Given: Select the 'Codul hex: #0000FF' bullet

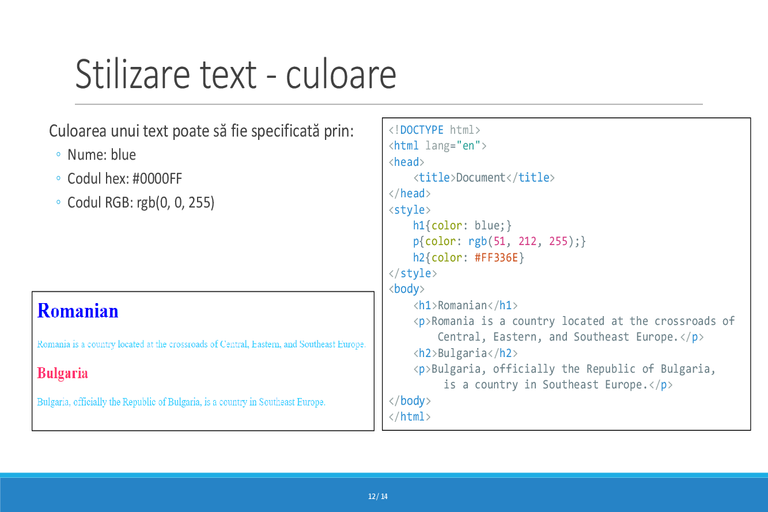Looking at the screenshot, I should (x=124, y=179).
